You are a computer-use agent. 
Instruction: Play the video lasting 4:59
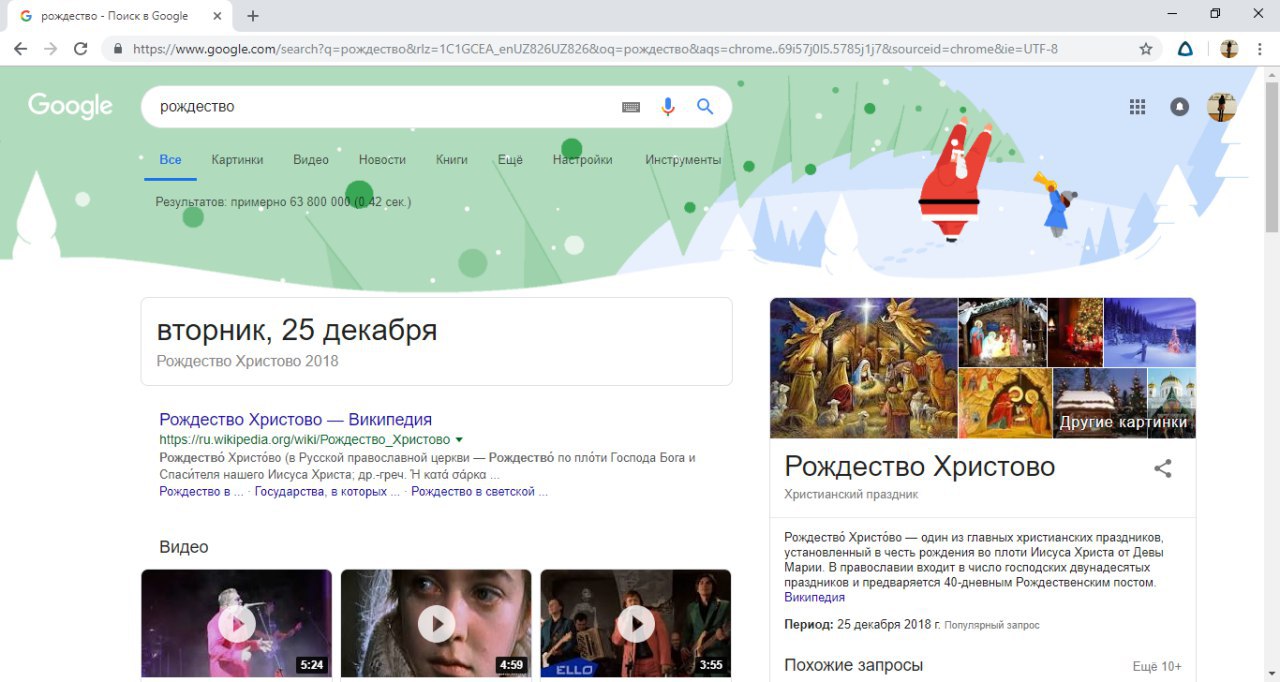(436, 624)
